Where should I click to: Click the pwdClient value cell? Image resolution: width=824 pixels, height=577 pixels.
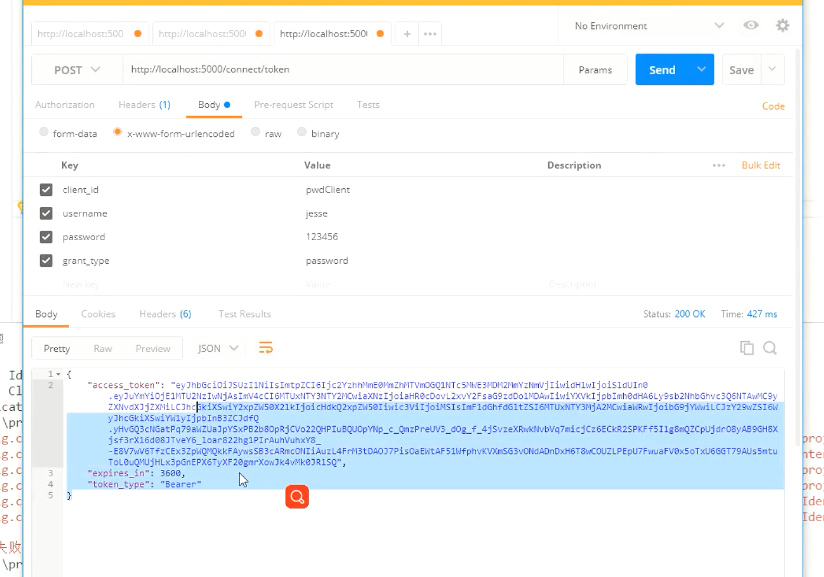328,190
